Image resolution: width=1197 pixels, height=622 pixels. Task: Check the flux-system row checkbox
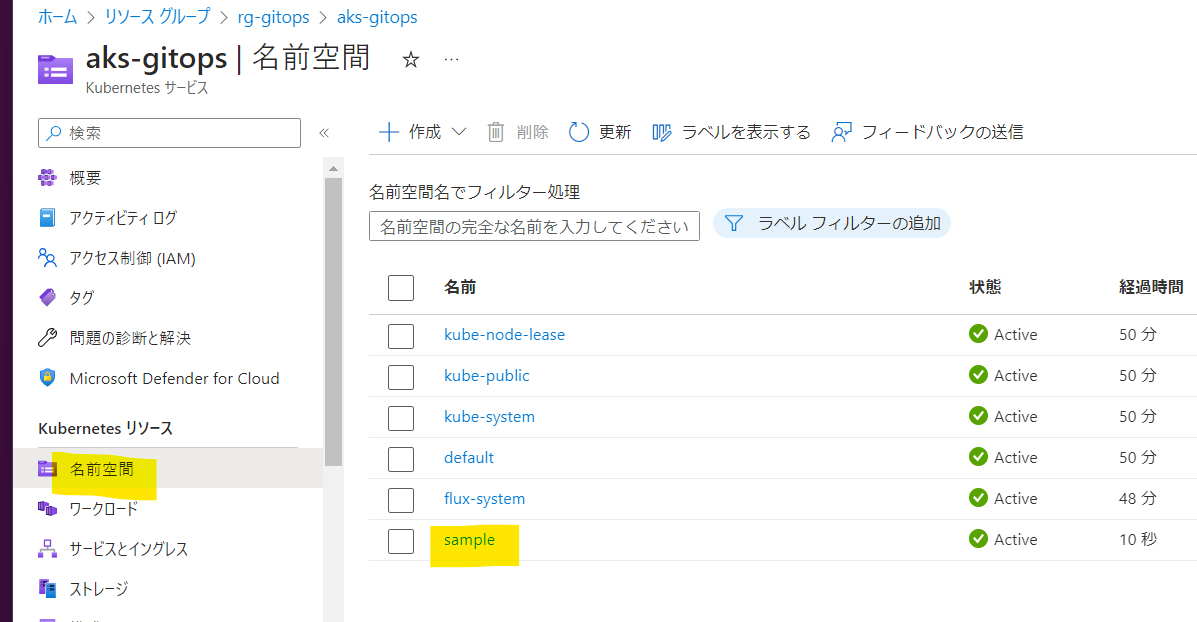tap(401, 500)
